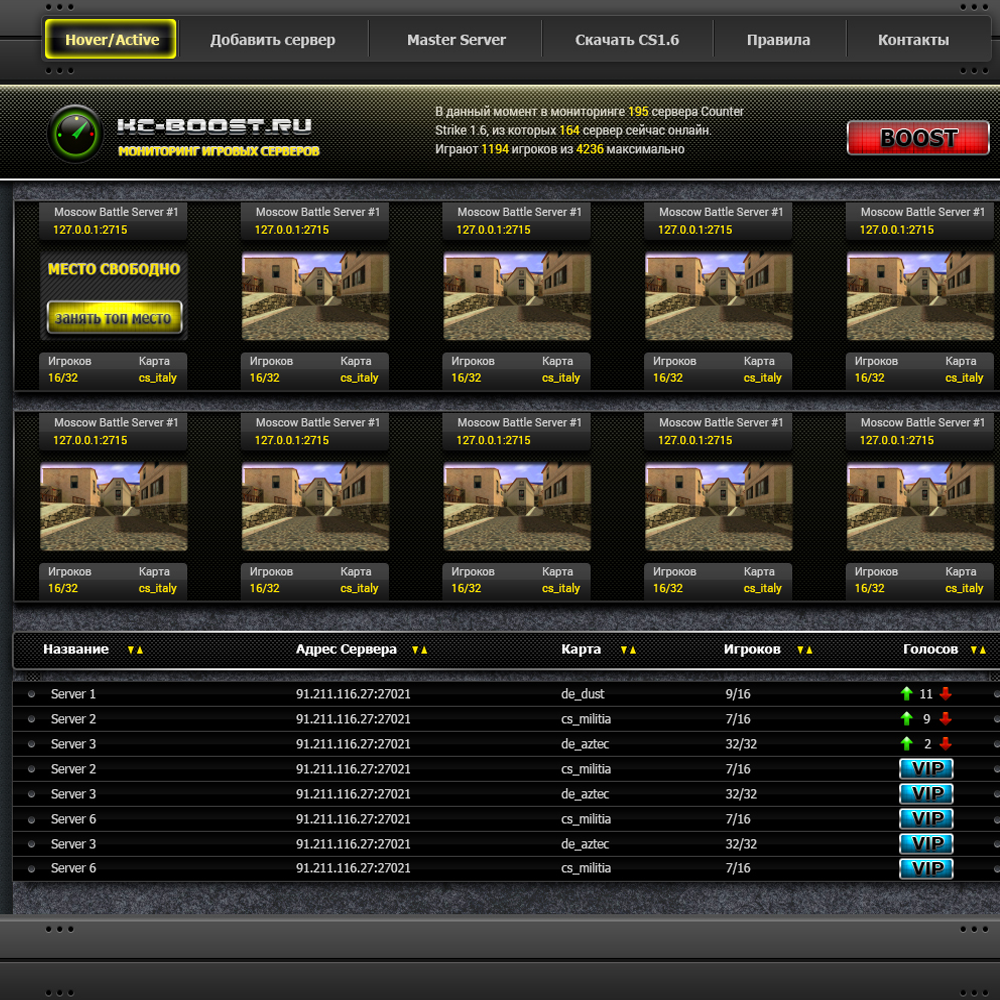Viewport: 1000px width, 1000px height.
Task: Go to Master Server page
Action: (x=456, y=40)
